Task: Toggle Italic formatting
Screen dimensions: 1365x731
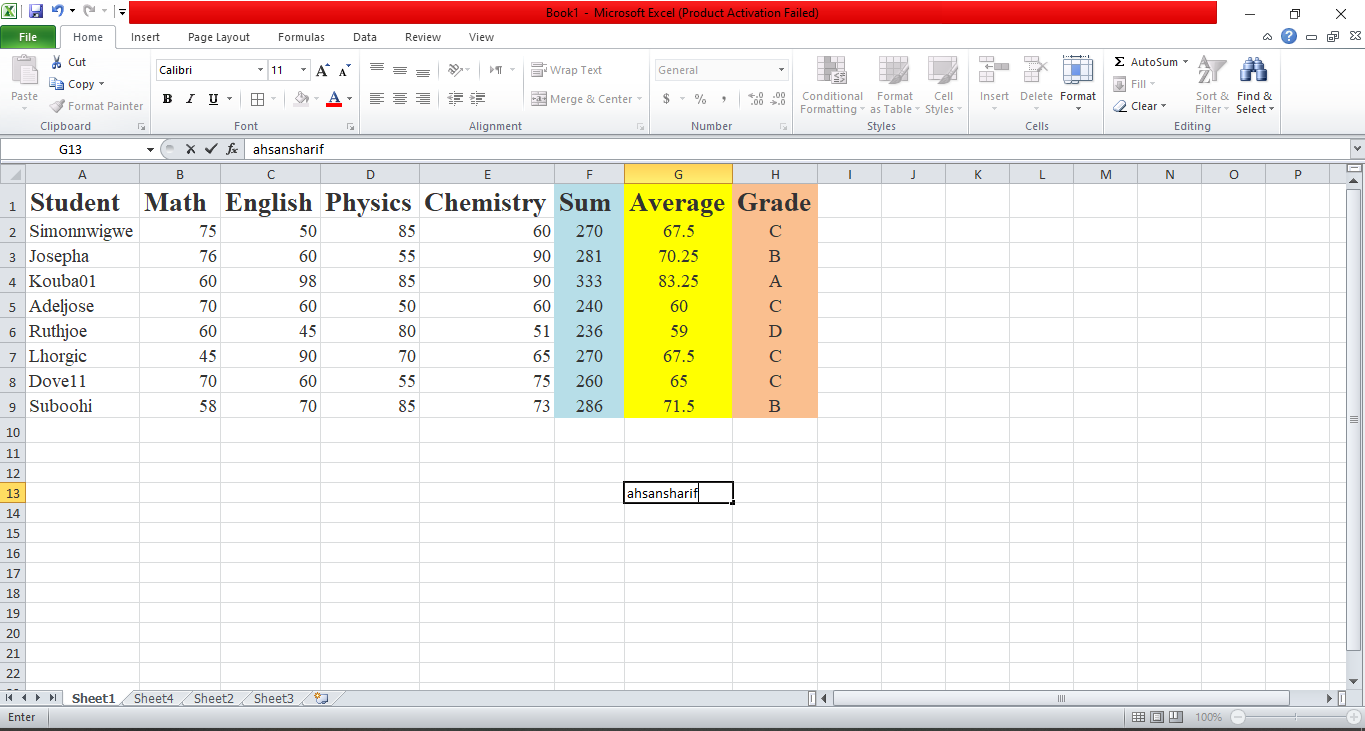Action: click(190, 99)
